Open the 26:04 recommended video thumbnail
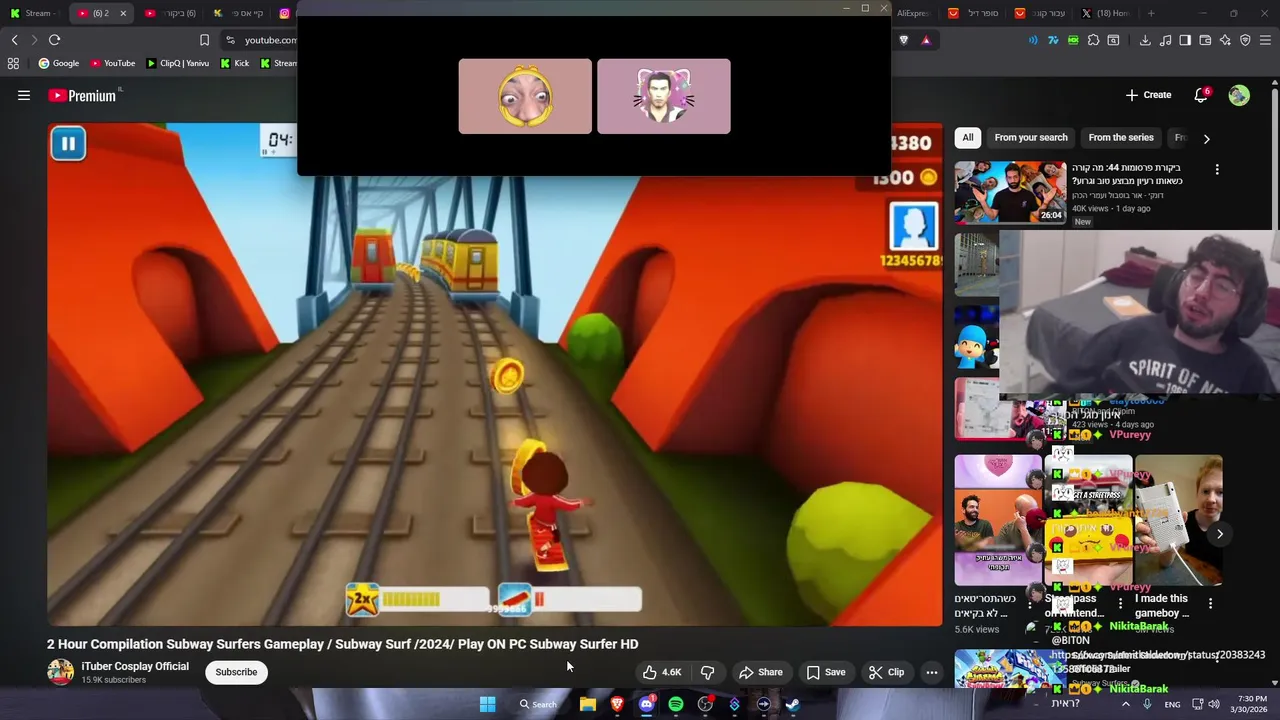Screen dimensions: 1280x720 [1009, 193]
